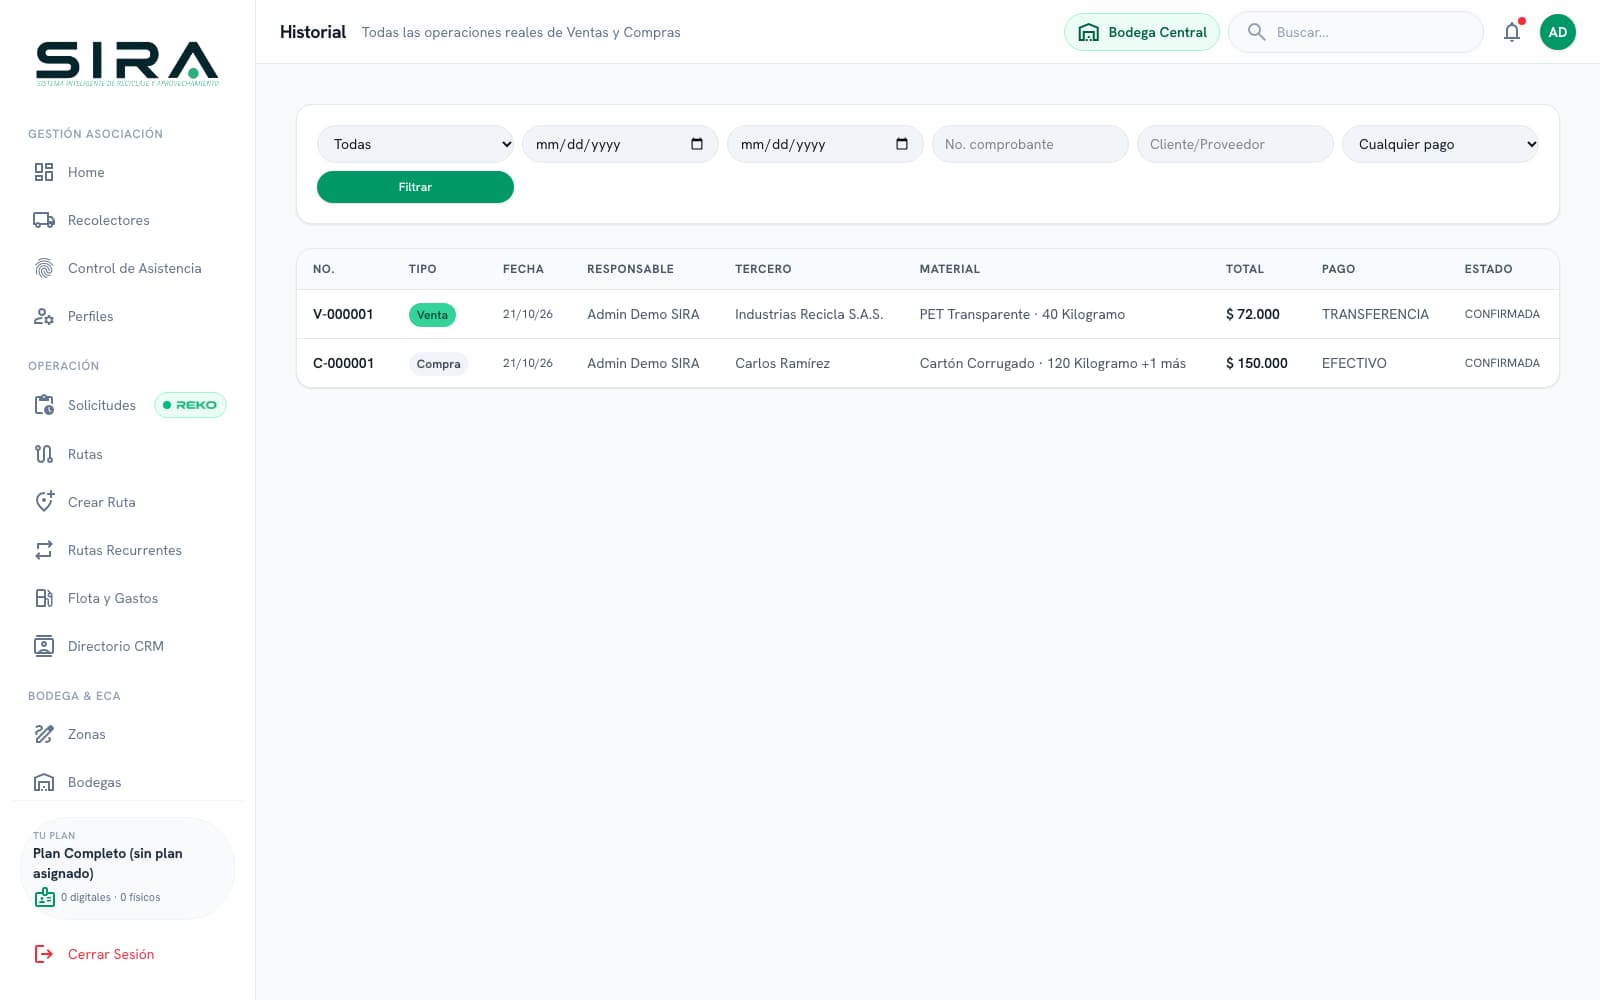Click the Filtrar button

coord(415,187)
